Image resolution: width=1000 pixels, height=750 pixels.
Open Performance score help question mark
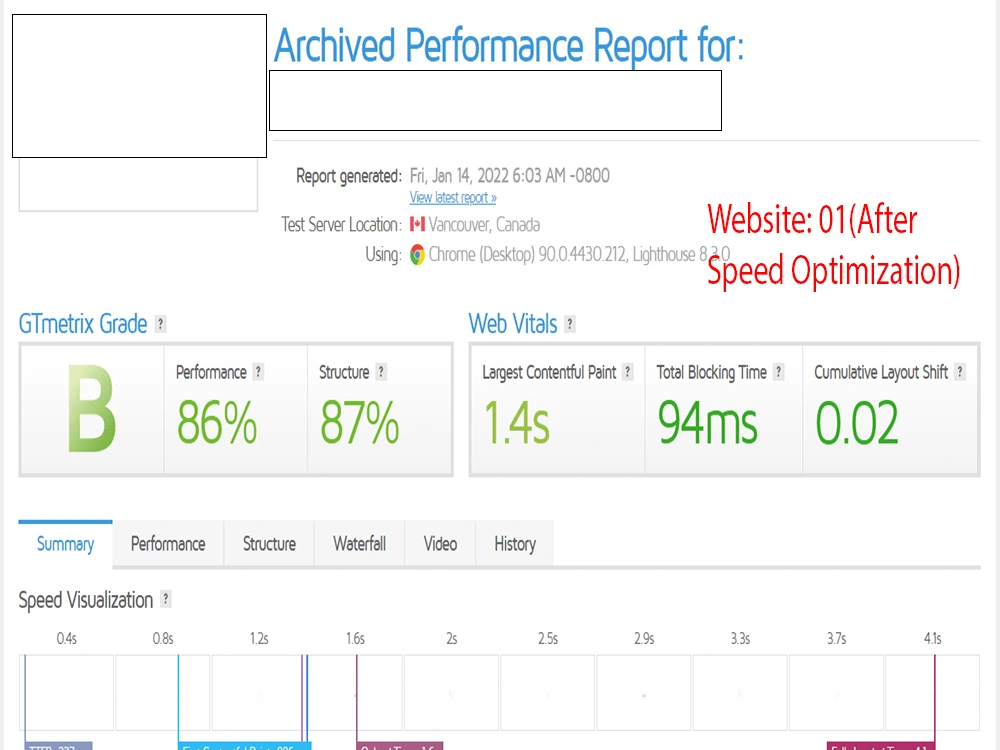pyautogui.click(x=258, y=372)
